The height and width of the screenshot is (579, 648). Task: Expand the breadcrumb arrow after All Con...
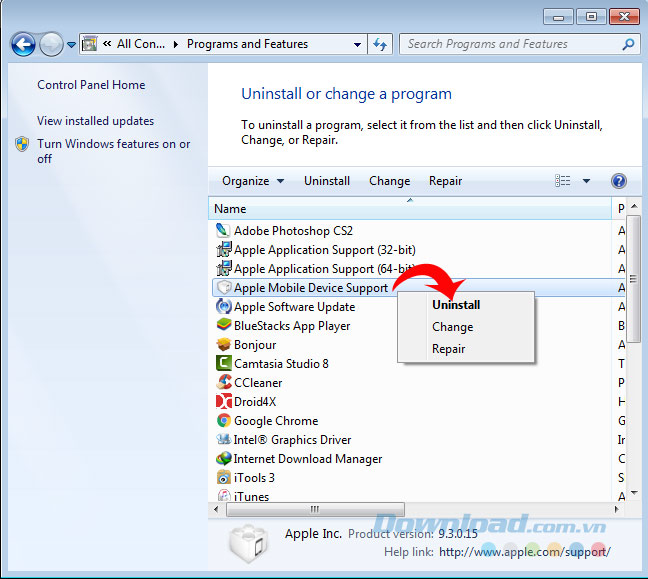[x=176, y=44]
